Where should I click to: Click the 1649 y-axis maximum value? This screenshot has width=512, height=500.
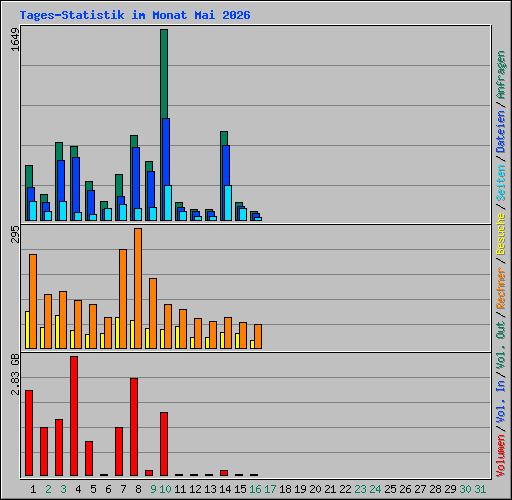click(15, 39)
